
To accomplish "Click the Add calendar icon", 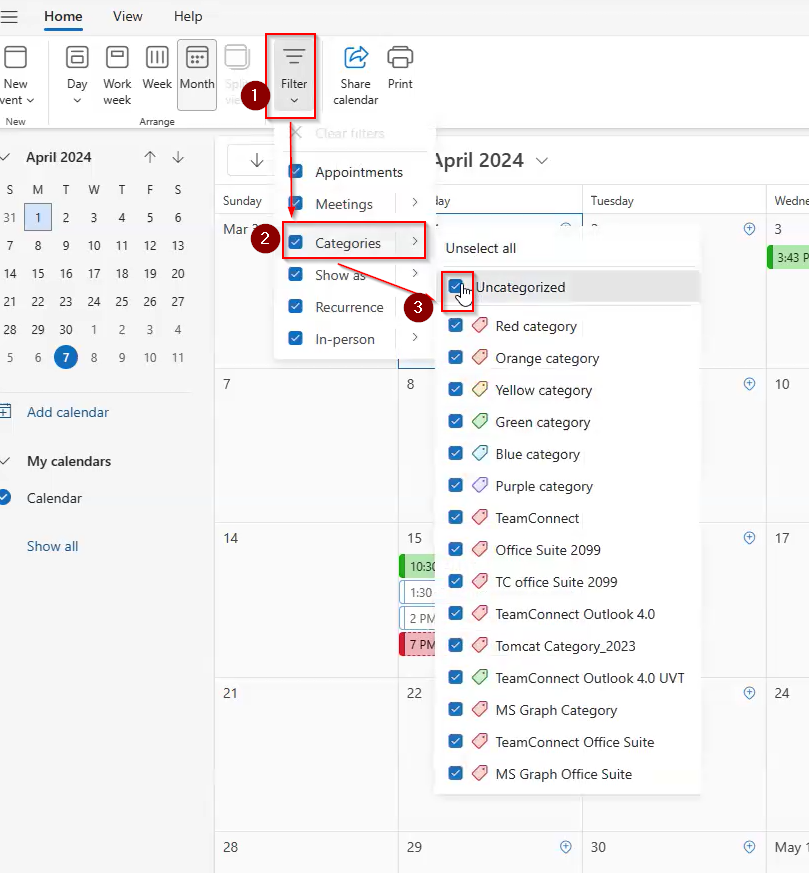I will [x=6, y=411].
